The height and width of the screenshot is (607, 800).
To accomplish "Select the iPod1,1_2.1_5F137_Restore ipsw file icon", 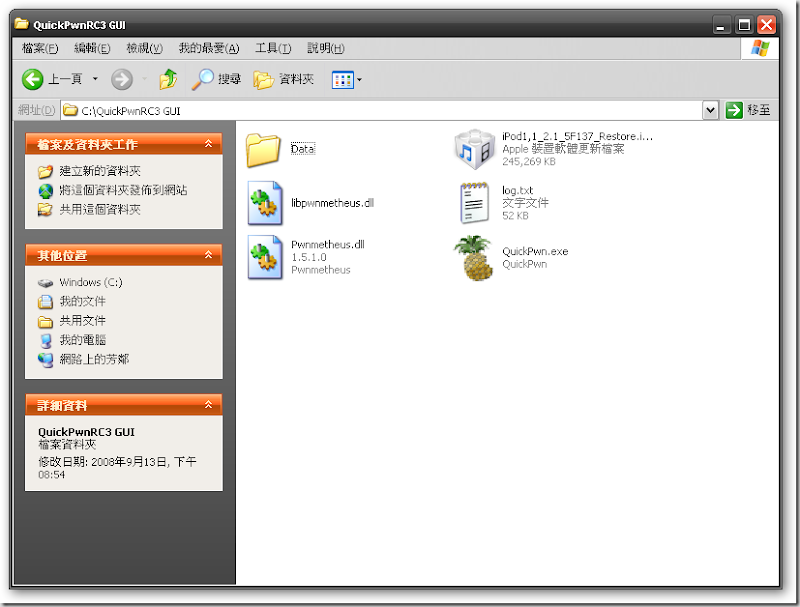I will [x=474, y=149].
